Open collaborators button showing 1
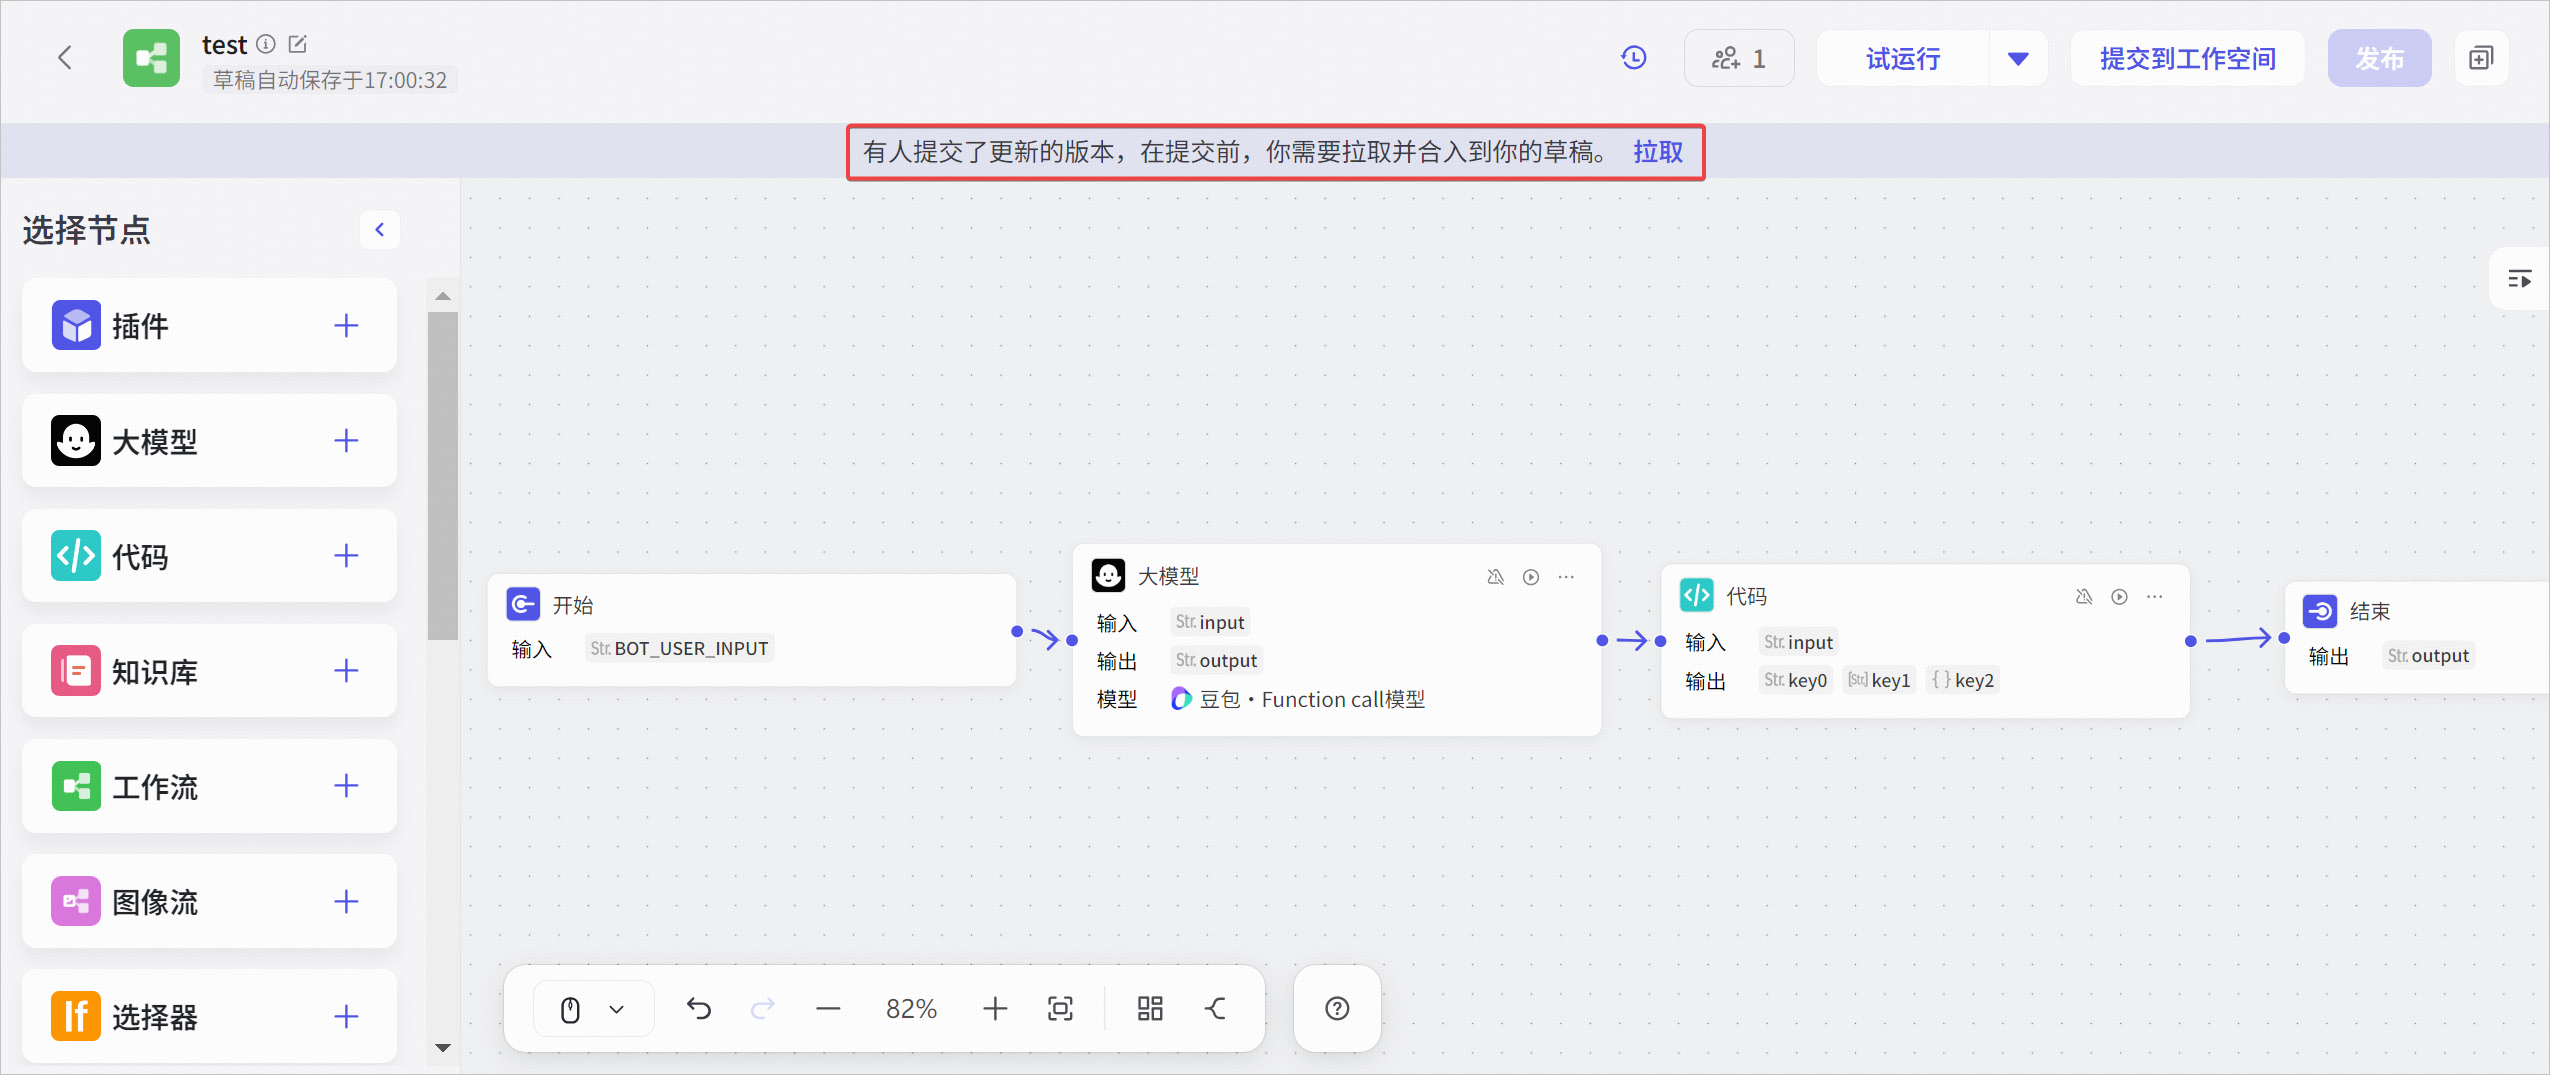The height and width of the screenshot is (1075, 2550). [x=1739, y=58]
